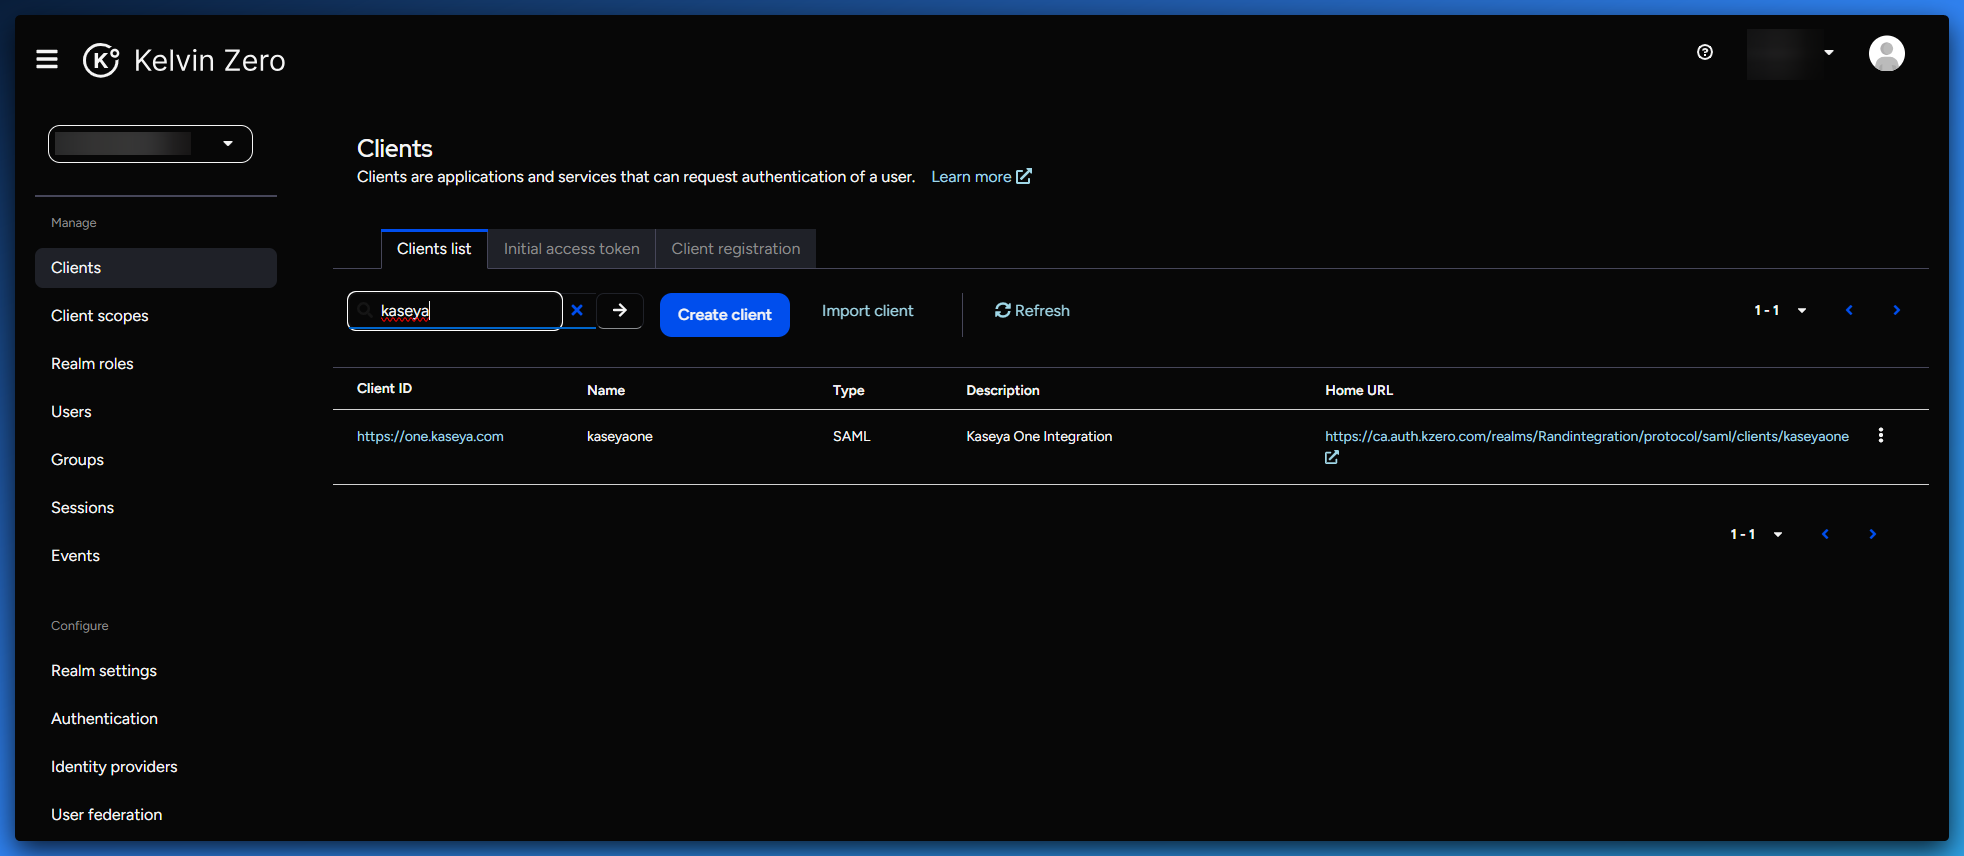1964x856 pixels.
Task: Open the realm selector dropdown
Action: pos(150,144)
